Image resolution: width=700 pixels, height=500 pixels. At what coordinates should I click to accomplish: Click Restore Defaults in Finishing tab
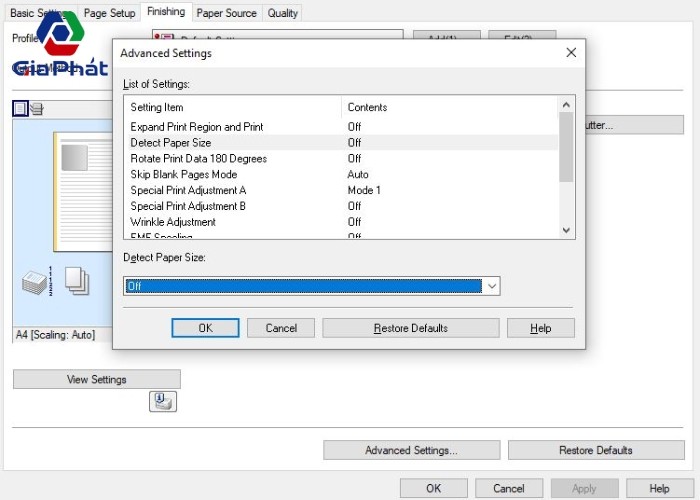click(596, 450)
